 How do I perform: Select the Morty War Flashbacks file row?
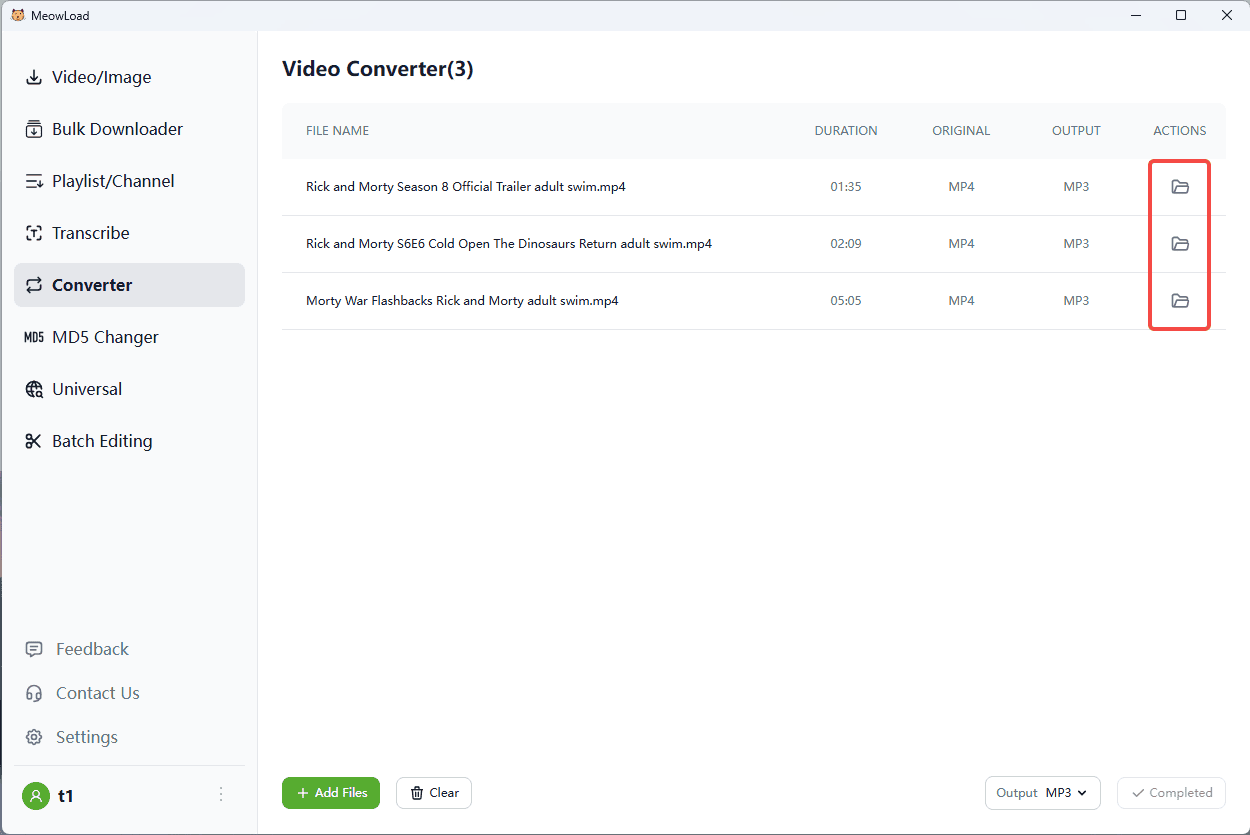click(x=462, y=301)
